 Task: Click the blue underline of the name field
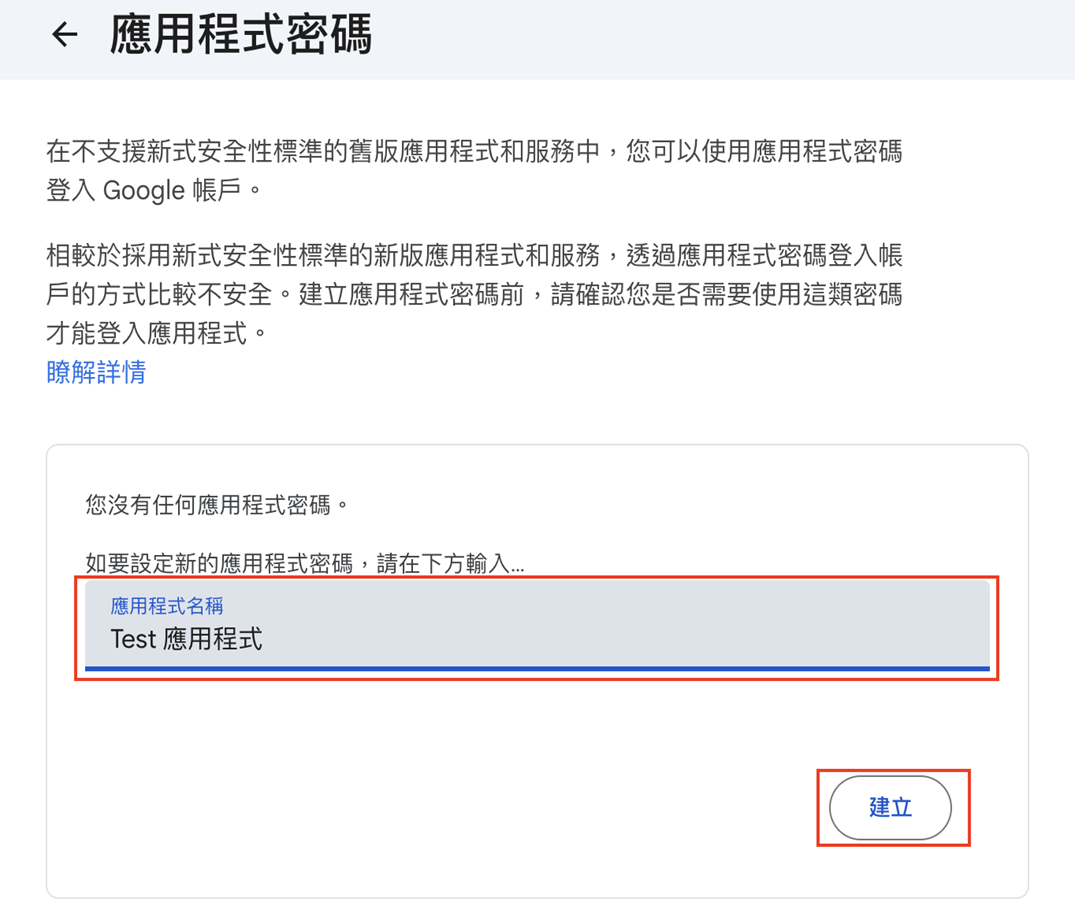(x=537, y=668)
